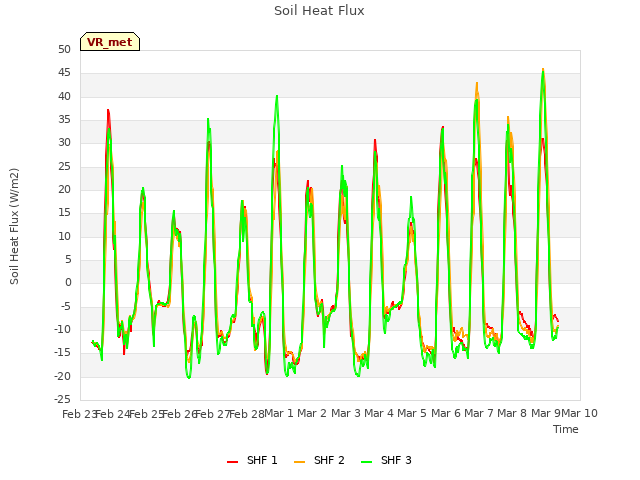Click the SHF 2 legend entry
Image resolution: width=640 pixels, height=480 pixels.
pos(319,460)
